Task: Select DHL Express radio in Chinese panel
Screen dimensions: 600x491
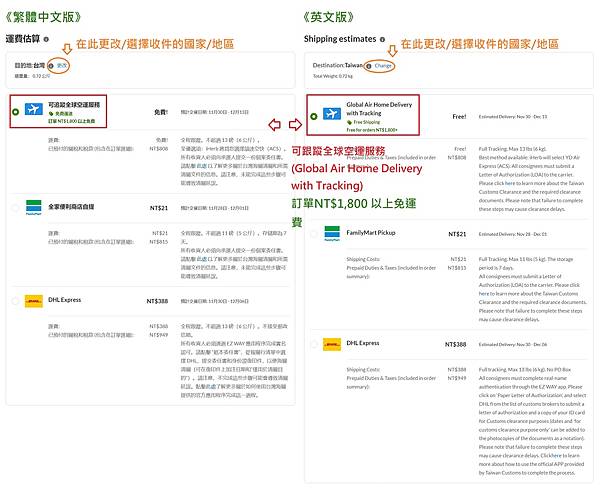Action: pos(16,301)
